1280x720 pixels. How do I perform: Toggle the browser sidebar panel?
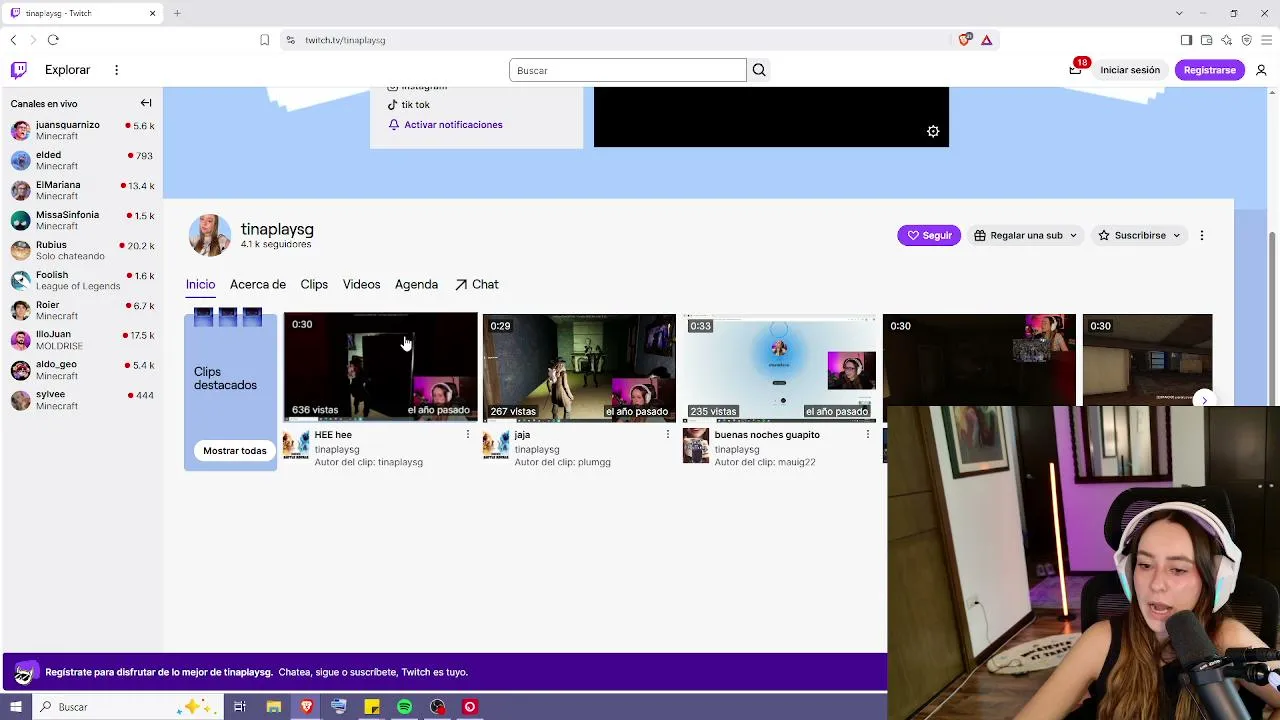pos(1186,40)
